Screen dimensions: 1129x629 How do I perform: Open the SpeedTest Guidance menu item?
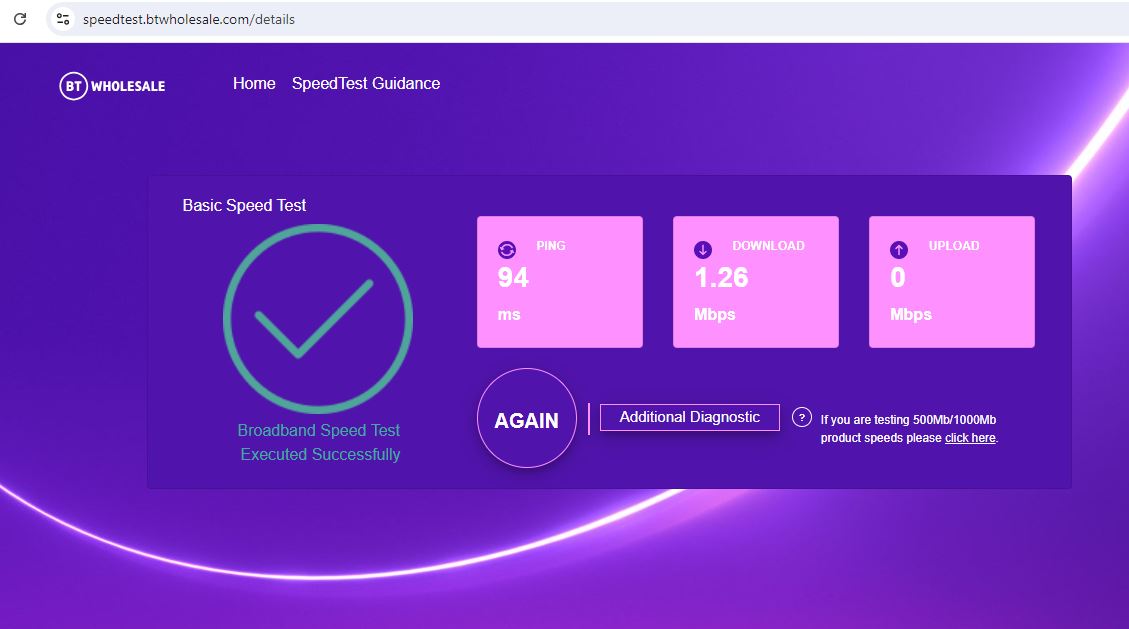366,83
